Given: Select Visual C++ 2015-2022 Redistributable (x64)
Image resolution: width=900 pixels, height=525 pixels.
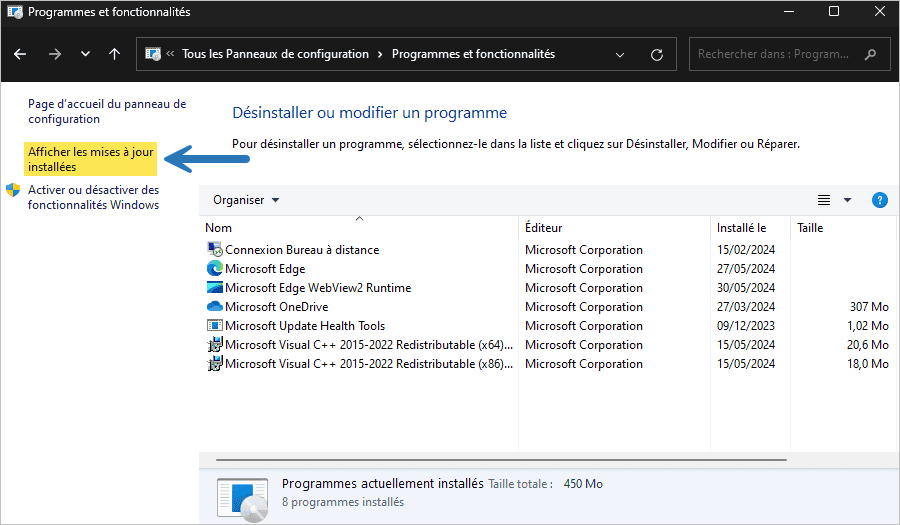Looking at the screenshot, I should tap(369, 344).
